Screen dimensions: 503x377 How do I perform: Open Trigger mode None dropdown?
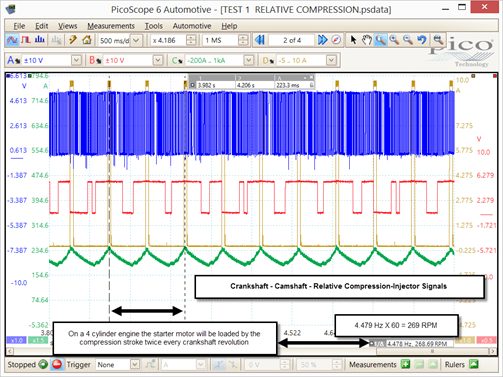point(134,365)
